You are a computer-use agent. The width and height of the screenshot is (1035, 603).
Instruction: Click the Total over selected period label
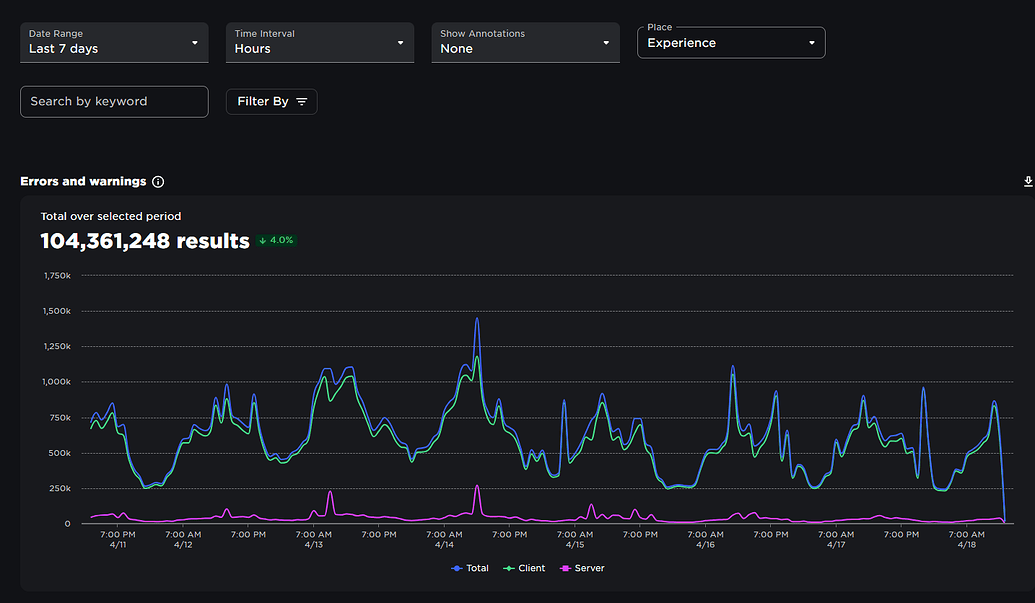pos(110,216)
